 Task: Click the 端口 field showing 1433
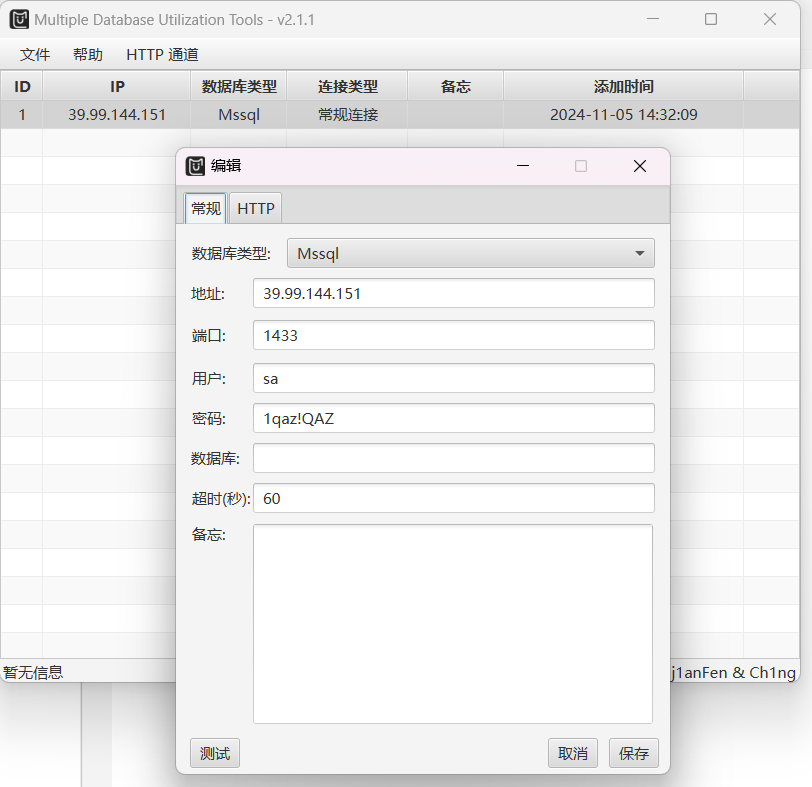(x=454, y=335)
